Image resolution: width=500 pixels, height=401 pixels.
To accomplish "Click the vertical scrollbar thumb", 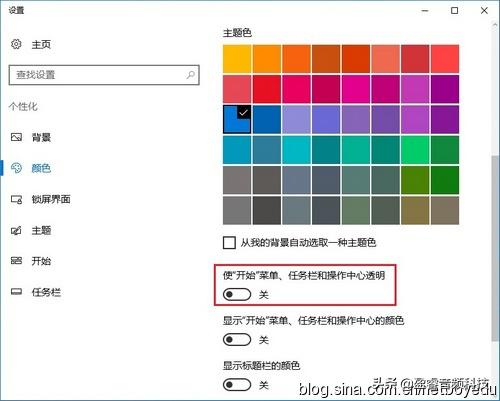I will pyautogui.click(x=495, y=247).
